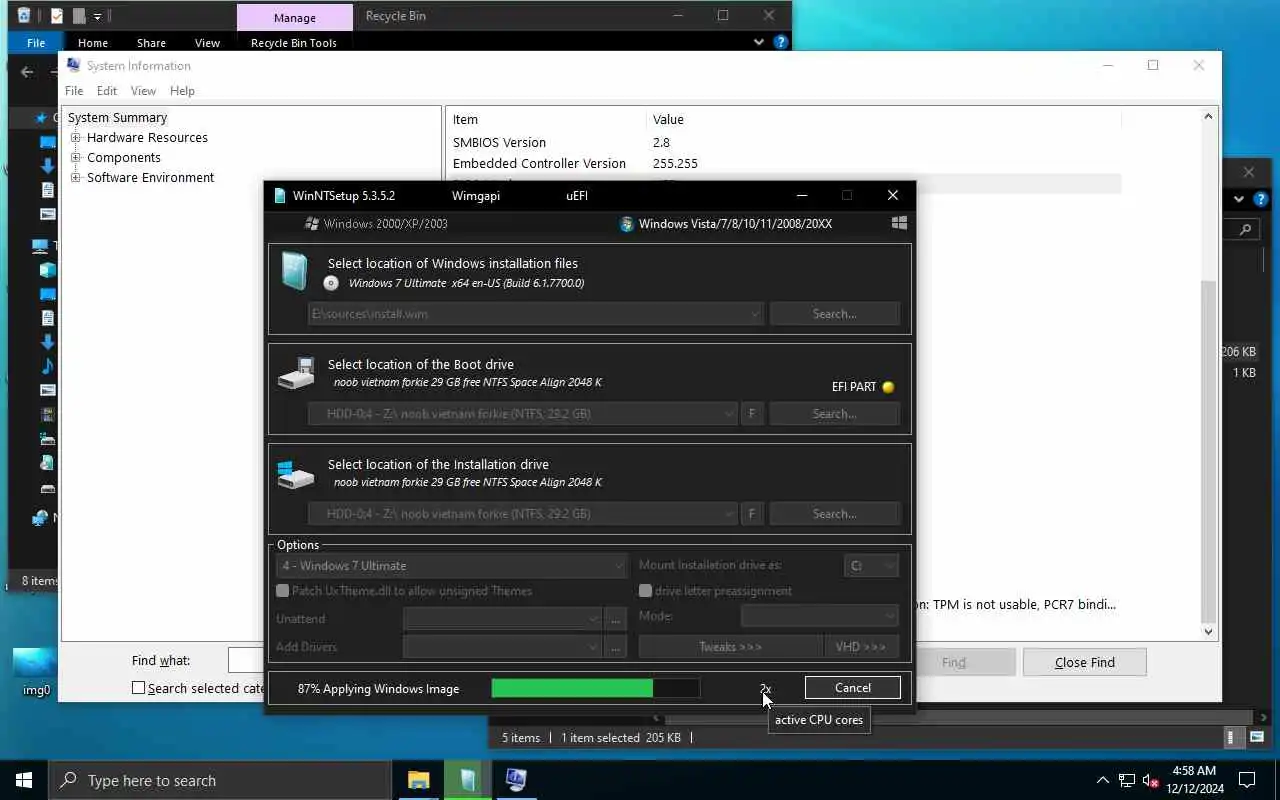Image resolution: width=1280 pixels, height=800 pixels.
Task: Open the Mode dropdown
Action: point(819,616)
